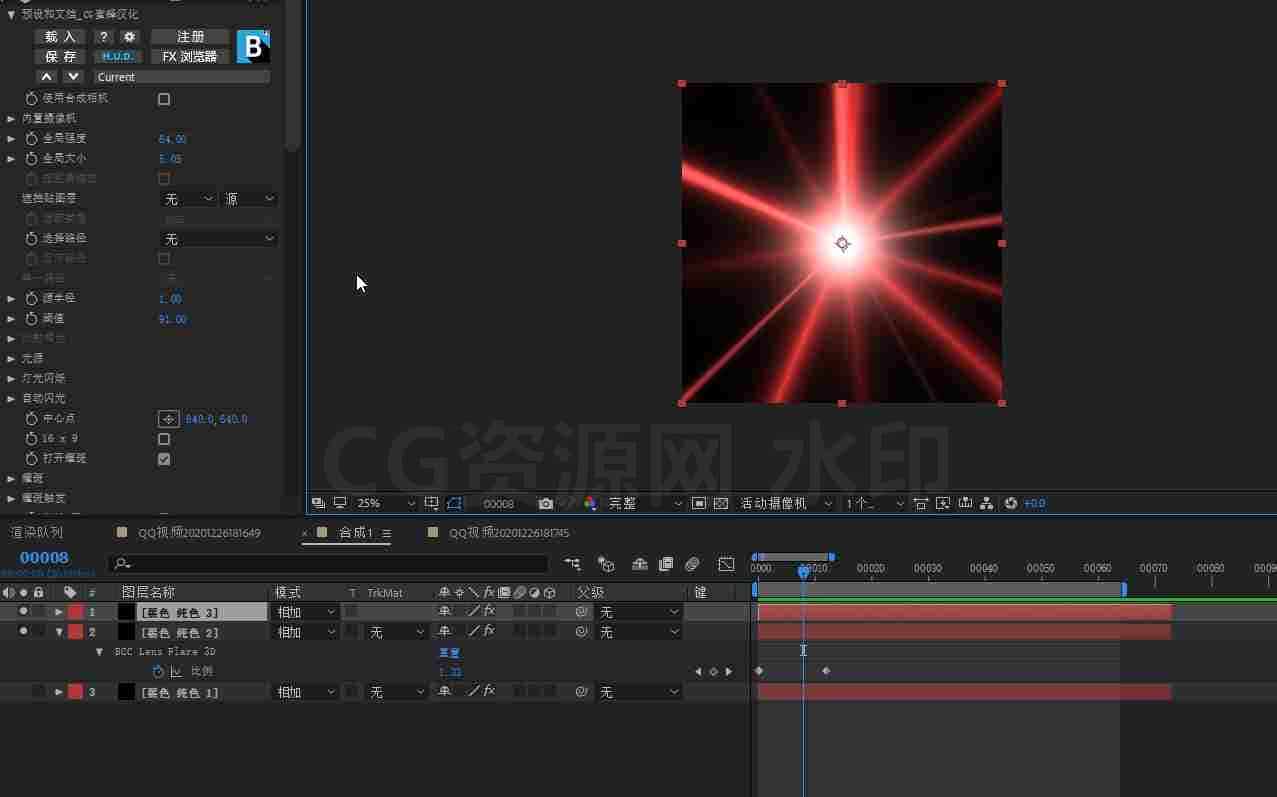Toggle the transparency grid icon
Viewport: 1277px width, 797px height.
tap(720, 503)
